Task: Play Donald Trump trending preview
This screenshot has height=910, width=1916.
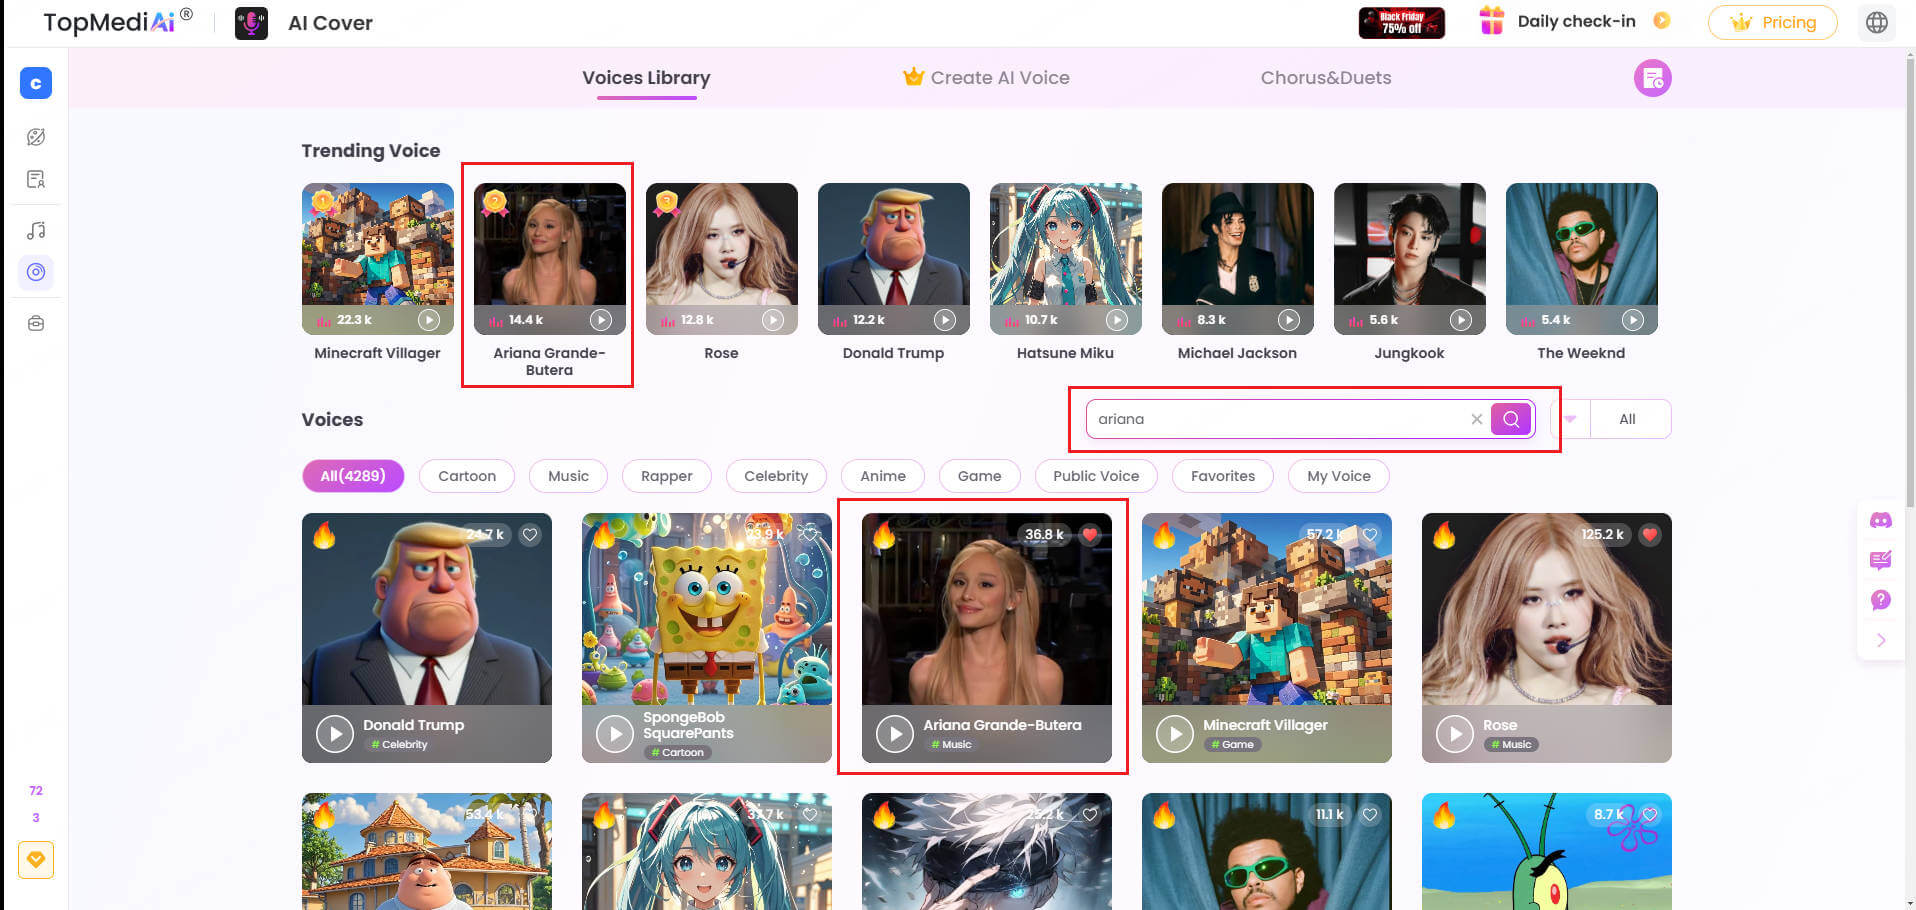Action: [945, 320]
